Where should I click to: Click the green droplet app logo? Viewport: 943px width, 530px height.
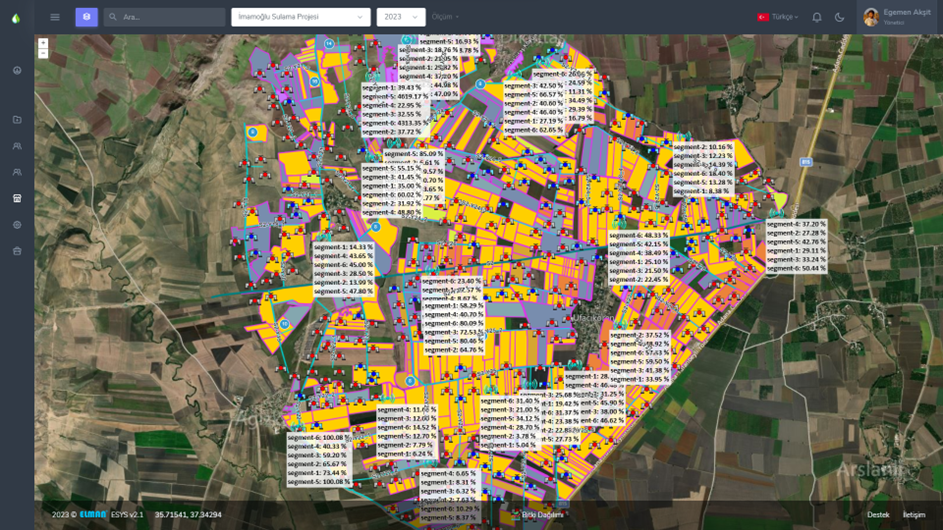[16, 18]
